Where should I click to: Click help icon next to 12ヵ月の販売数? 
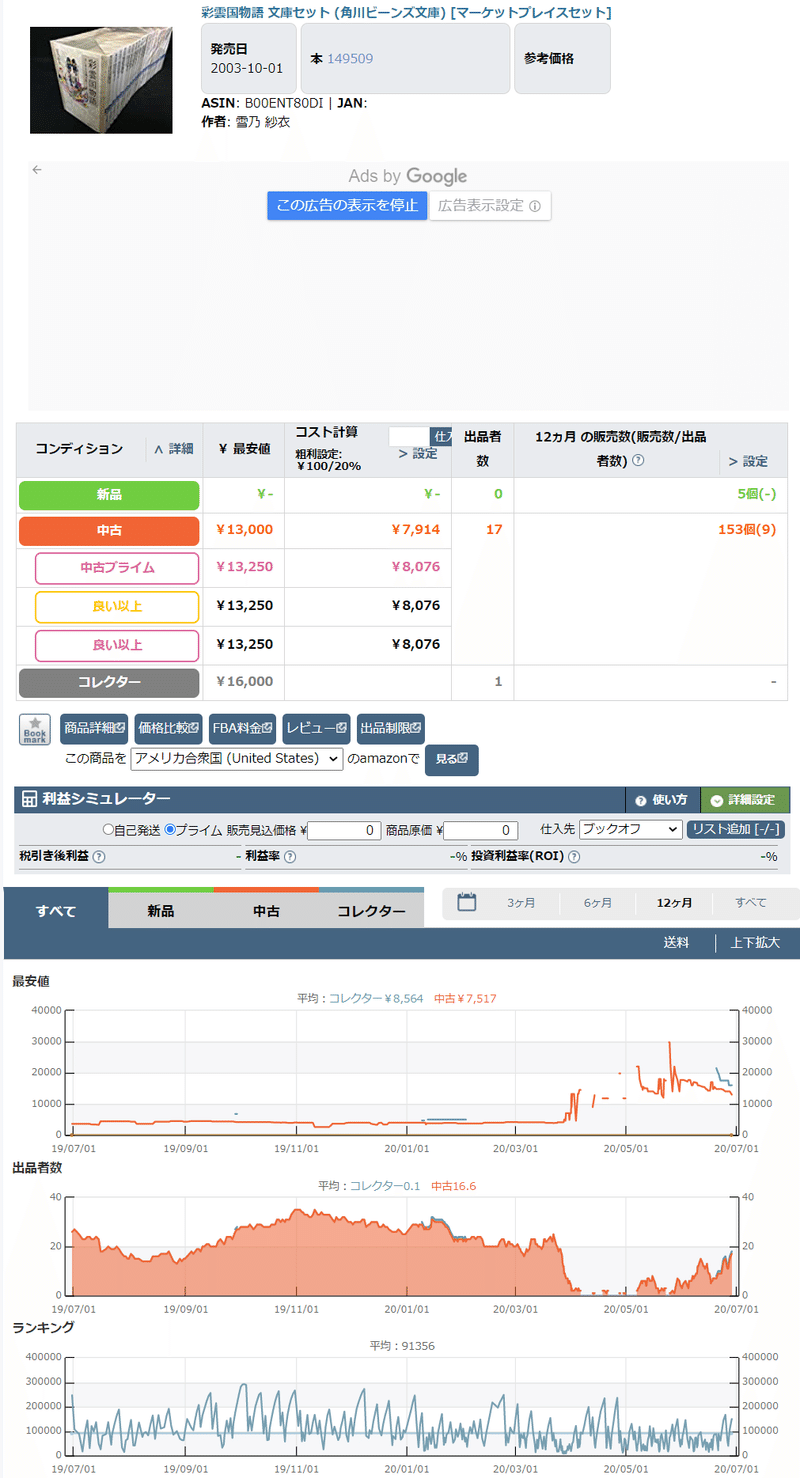click(x=638, y=461)
